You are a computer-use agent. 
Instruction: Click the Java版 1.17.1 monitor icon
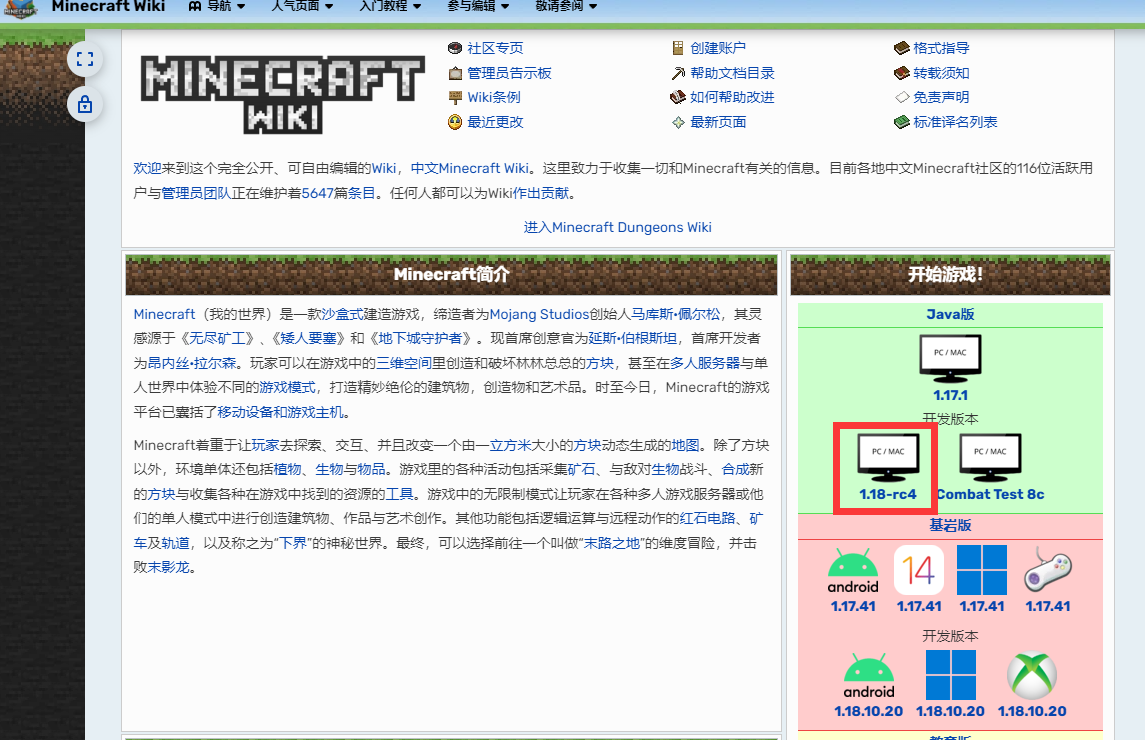950,359
